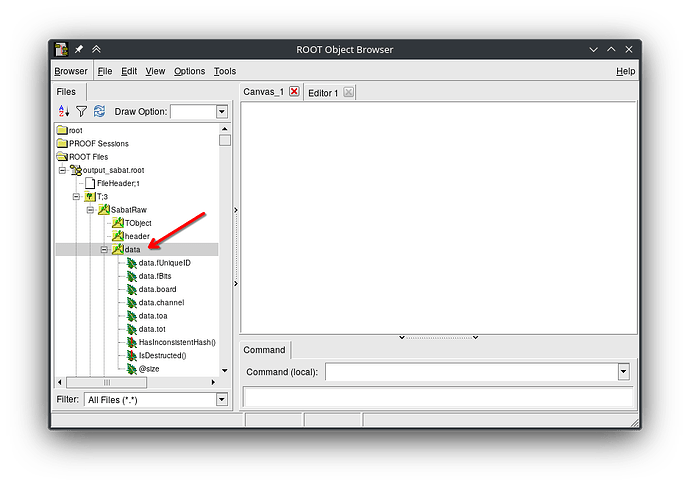Switch to the Files tab

coord(66,92)
